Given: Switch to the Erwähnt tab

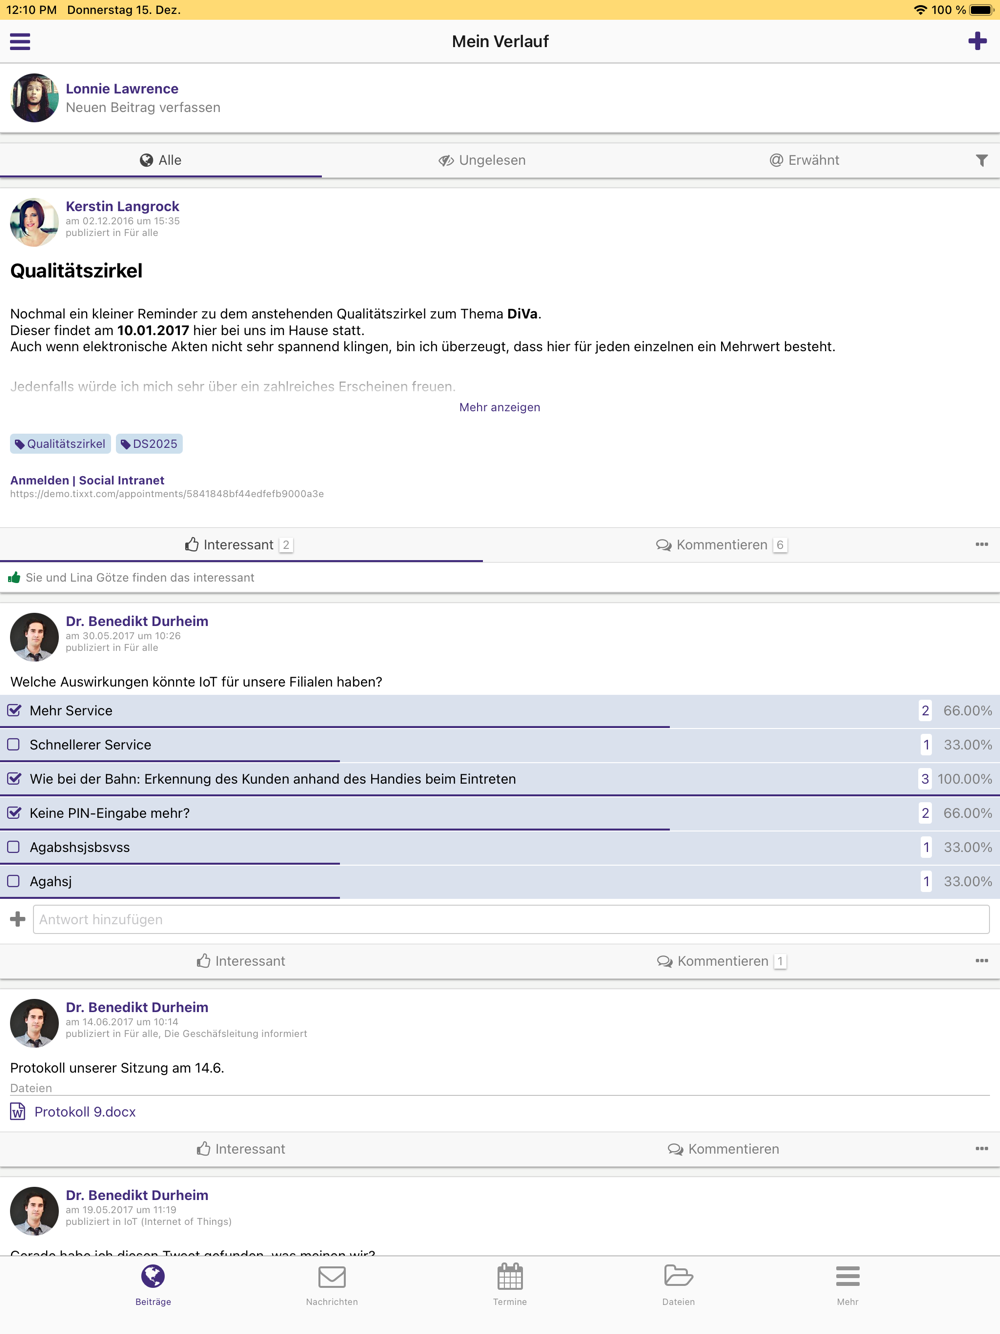Looking at the screenshot, I should pyautogui.click(x=804, y=160).
